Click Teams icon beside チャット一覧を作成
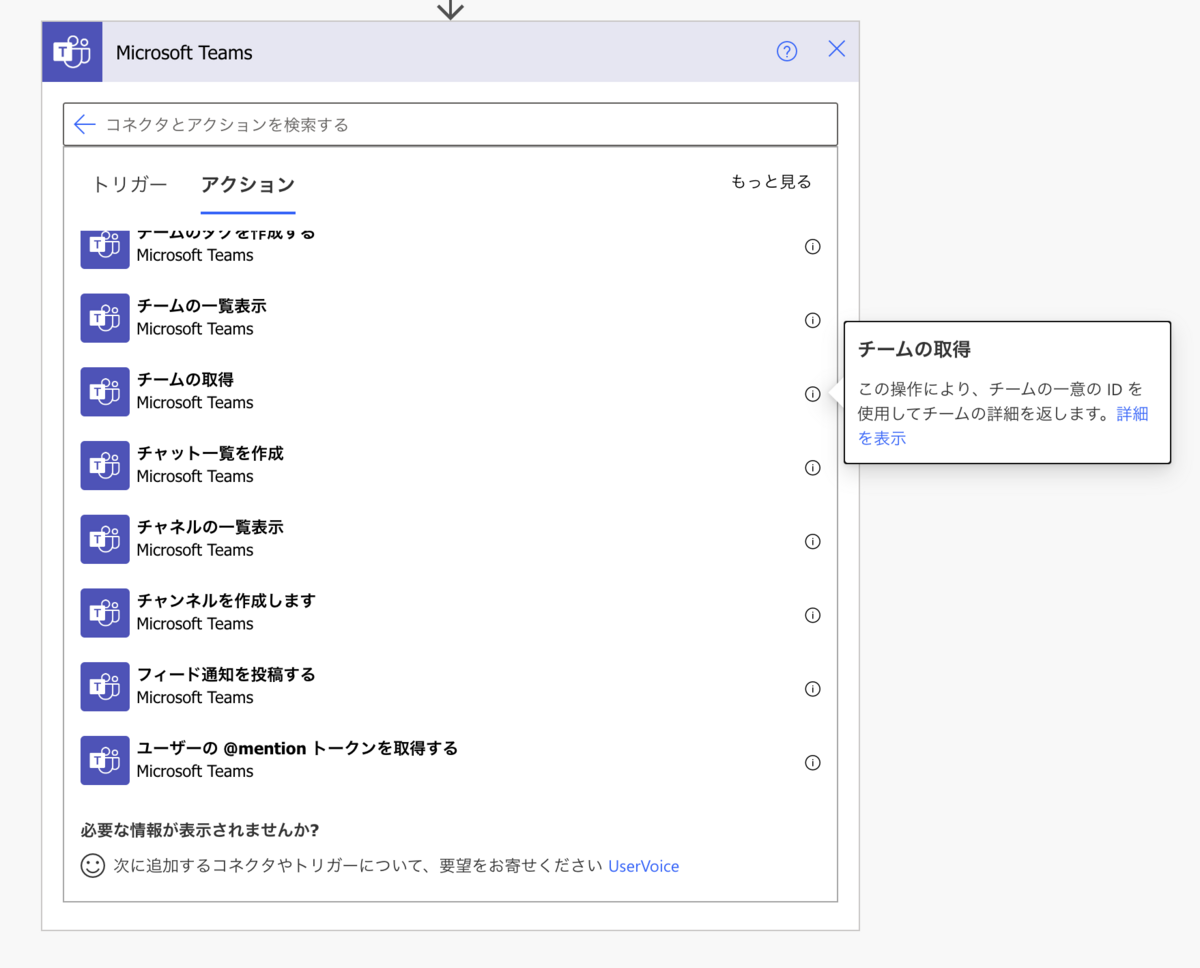 click(105, 466)
